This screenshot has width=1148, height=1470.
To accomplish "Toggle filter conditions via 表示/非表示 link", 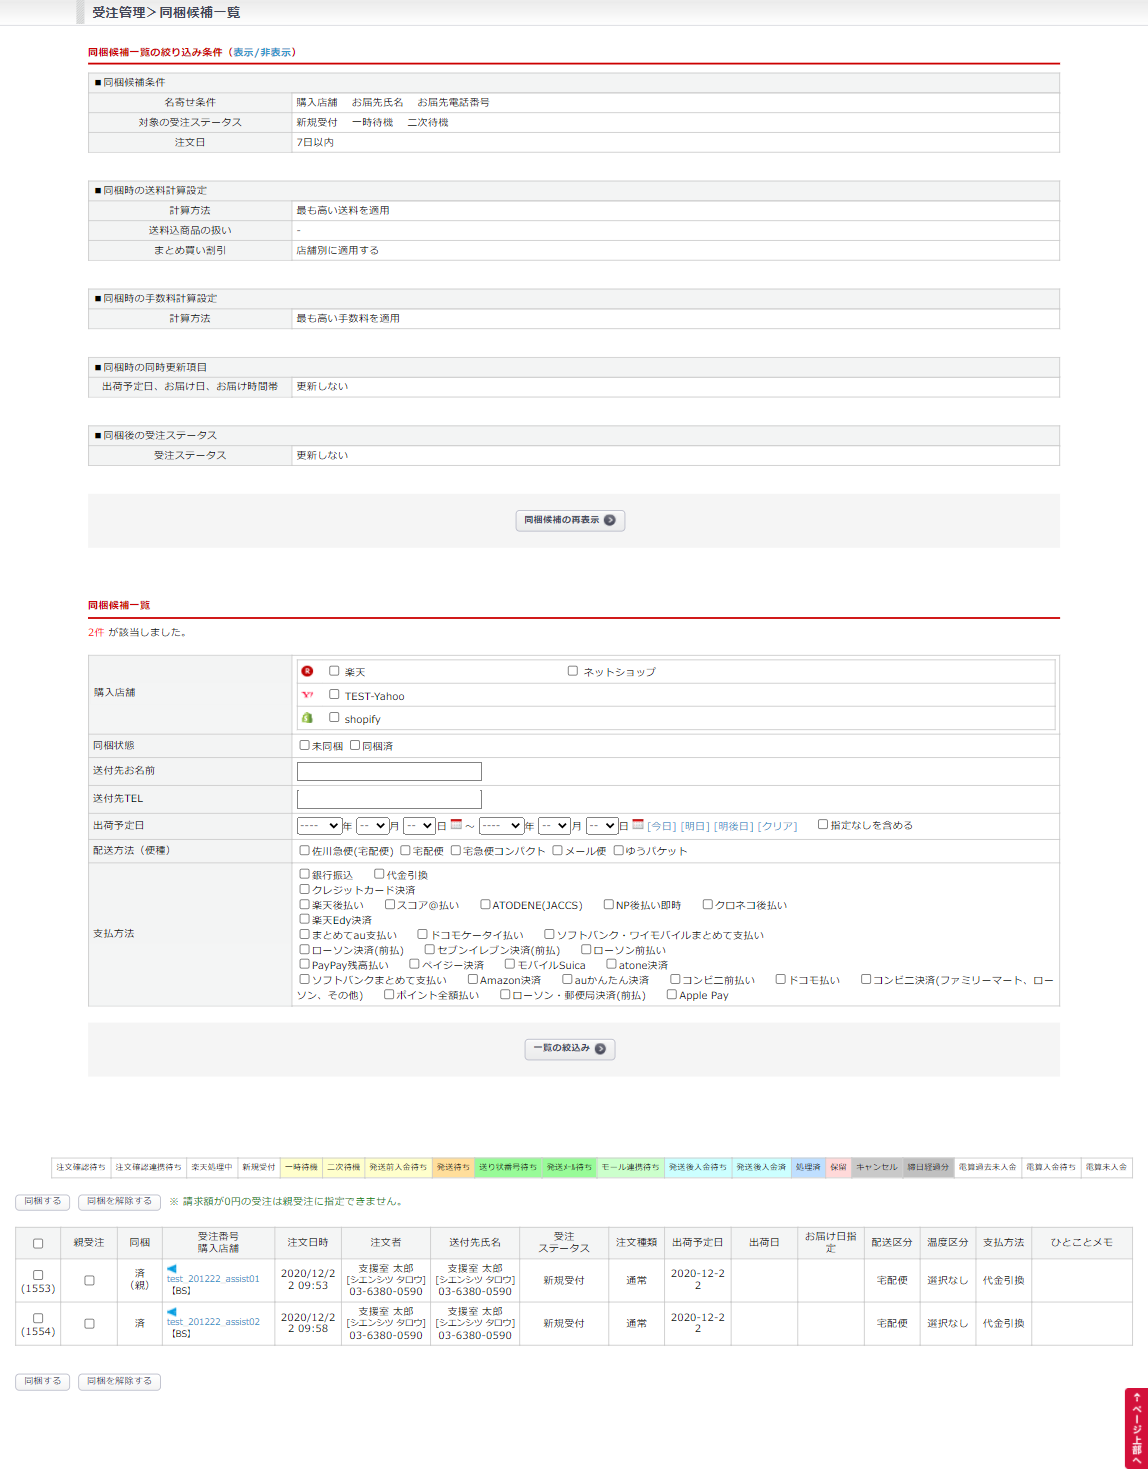I will (x=264, y=52).
